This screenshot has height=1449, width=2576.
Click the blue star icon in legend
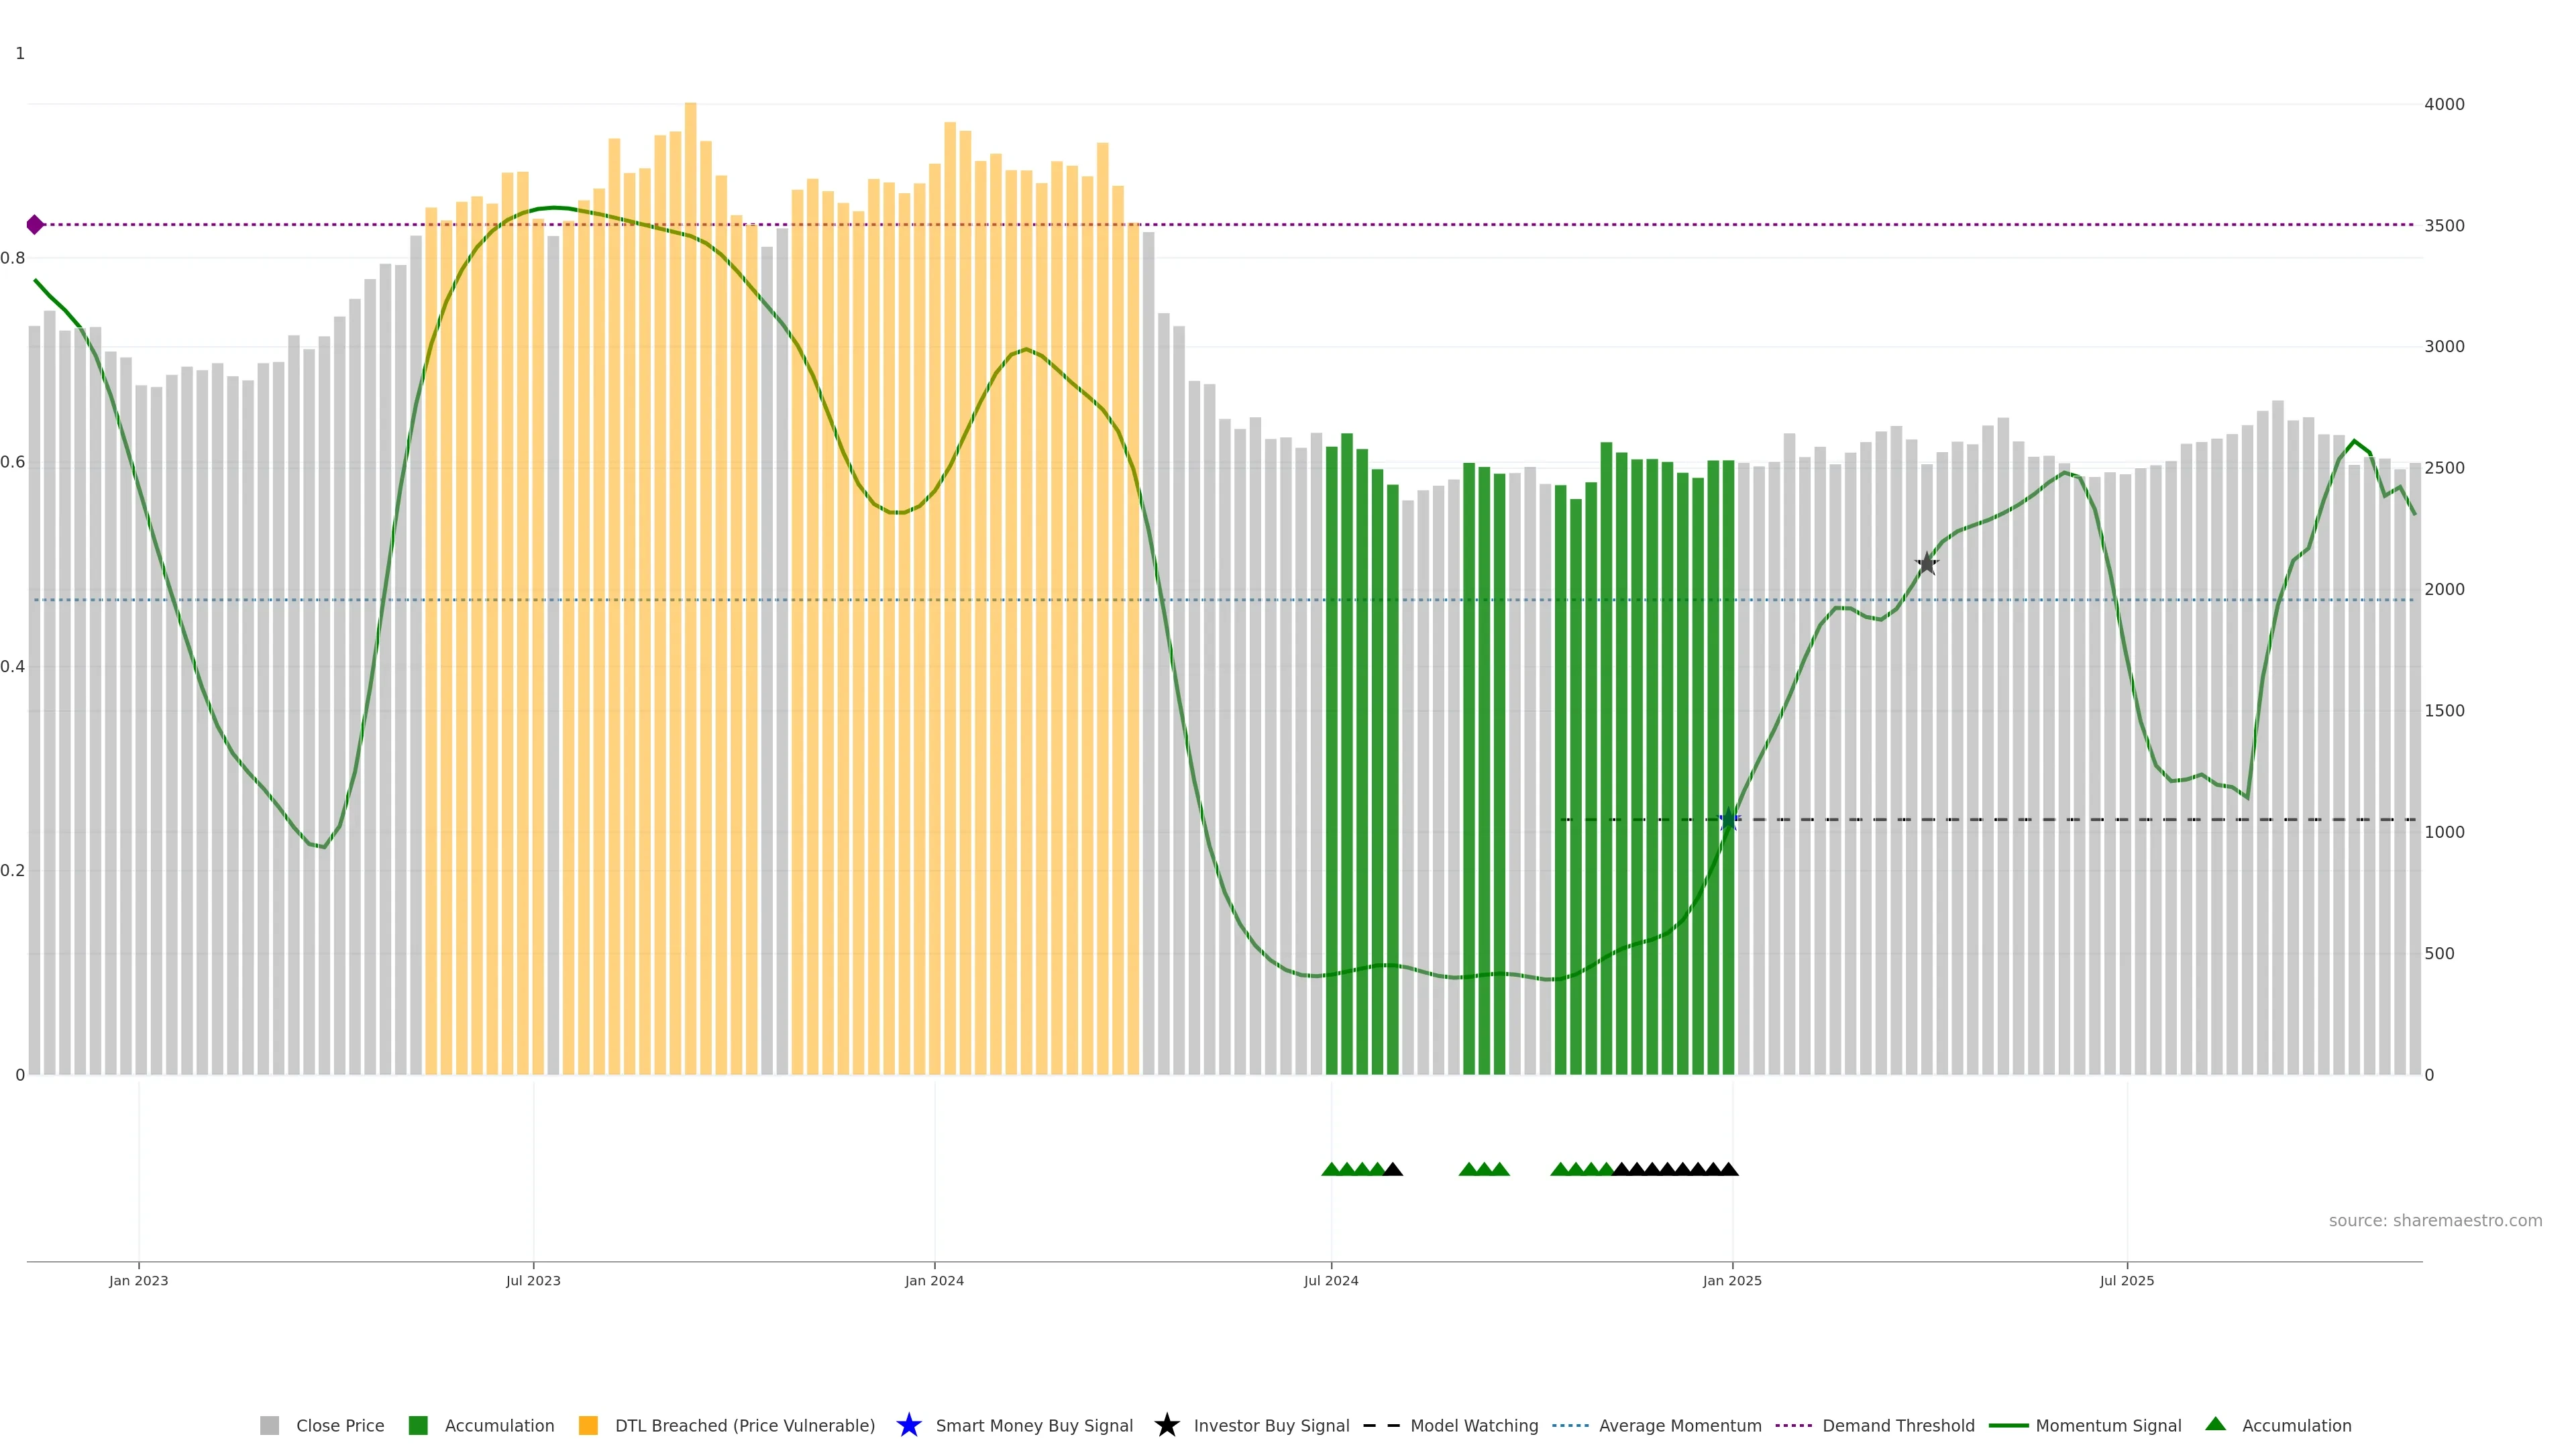tap(908, 1425)
